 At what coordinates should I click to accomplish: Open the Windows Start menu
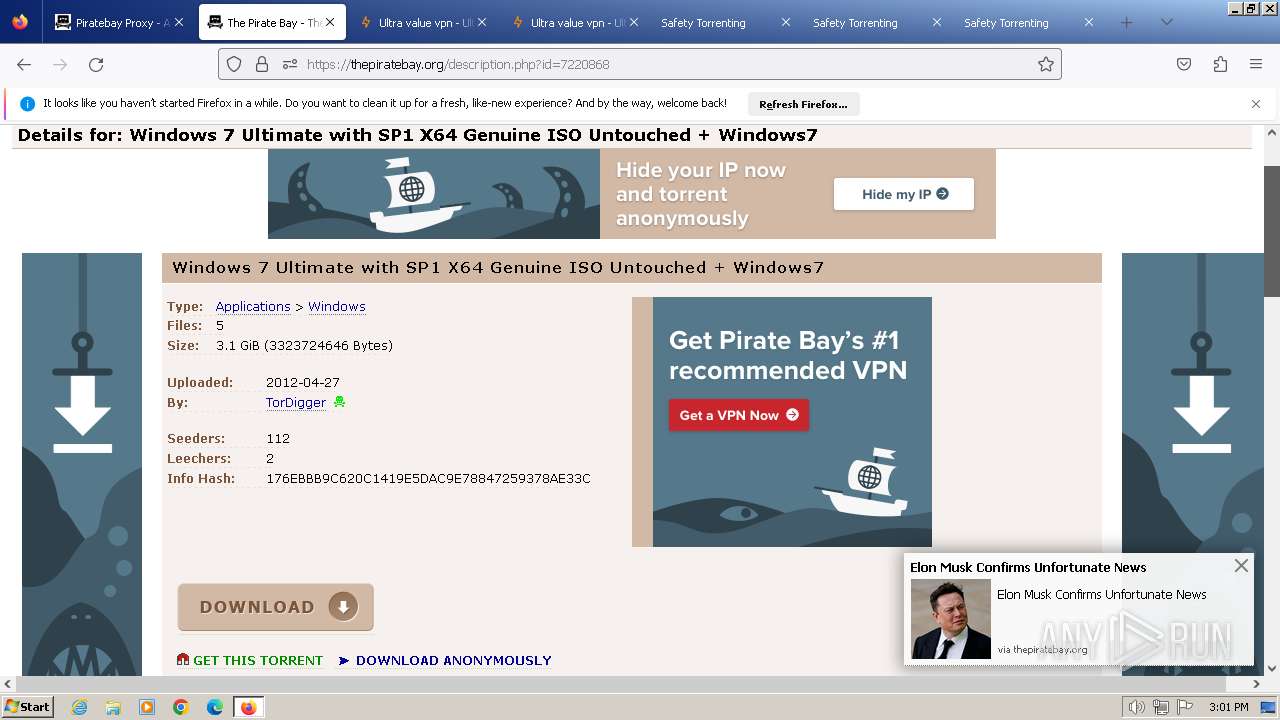tap(27, 707)
